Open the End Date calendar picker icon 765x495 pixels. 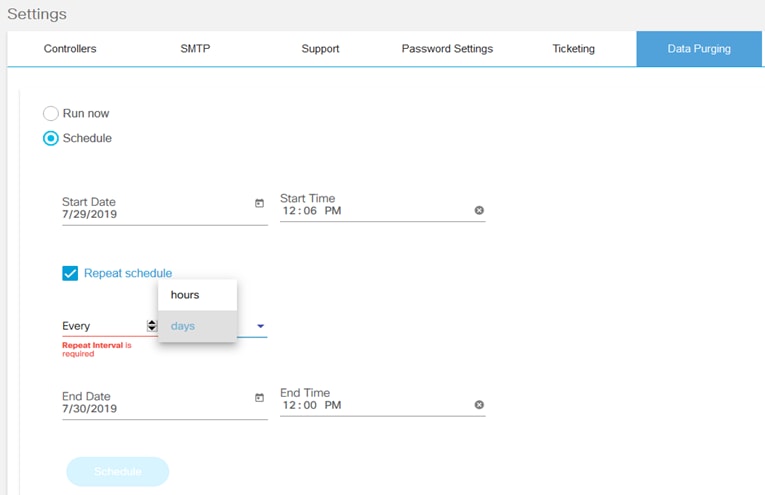click(259, 397)
